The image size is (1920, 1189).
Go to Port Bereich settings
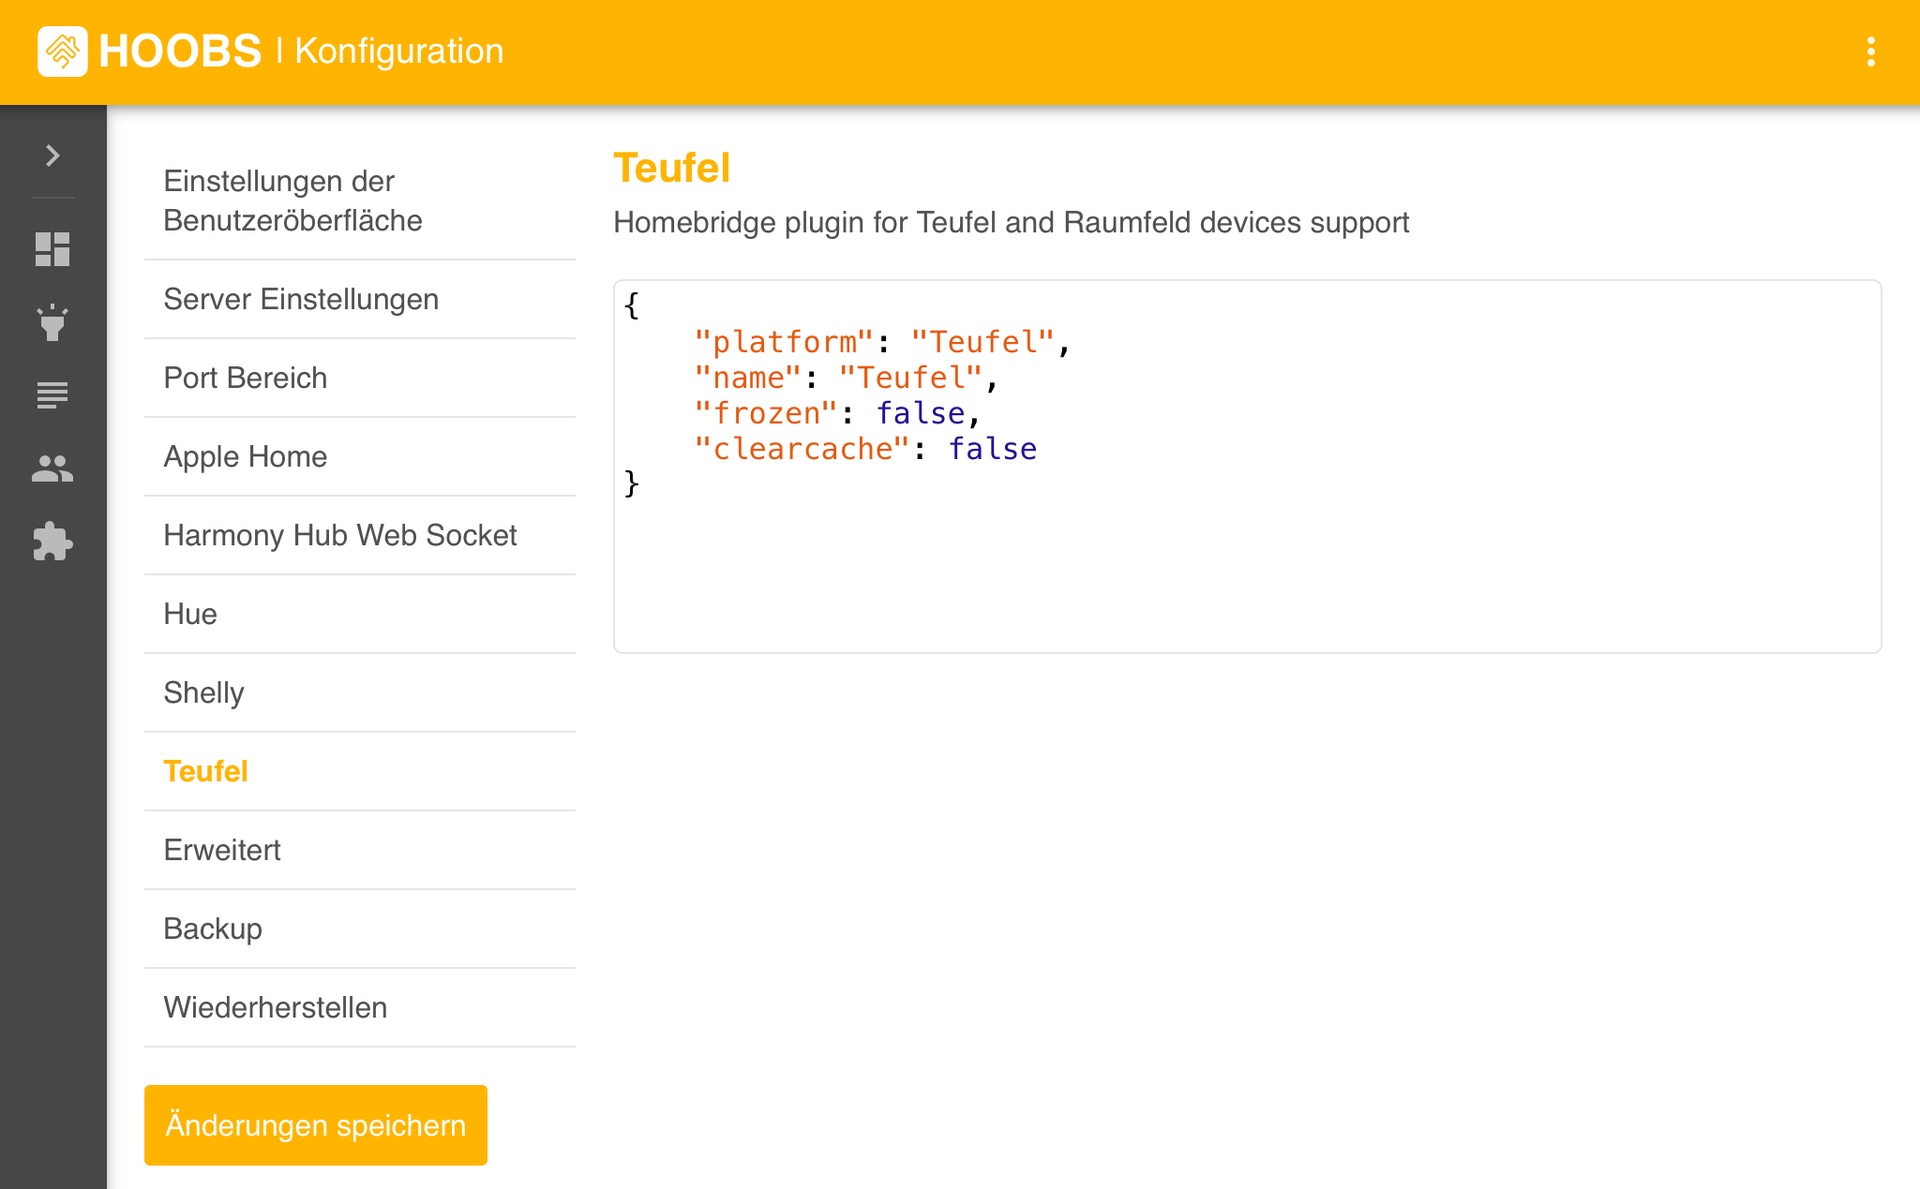pyautogui.click(x=360, y=378)
